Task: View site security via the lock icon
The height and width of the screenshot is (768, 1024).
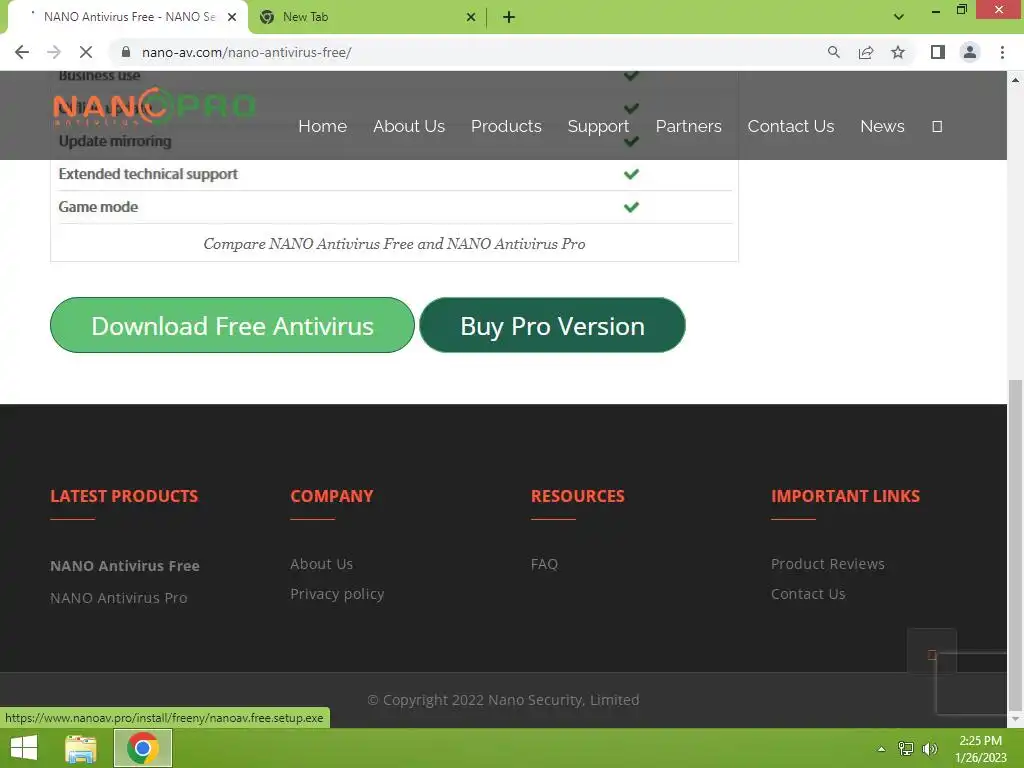Action: point(126,52)
